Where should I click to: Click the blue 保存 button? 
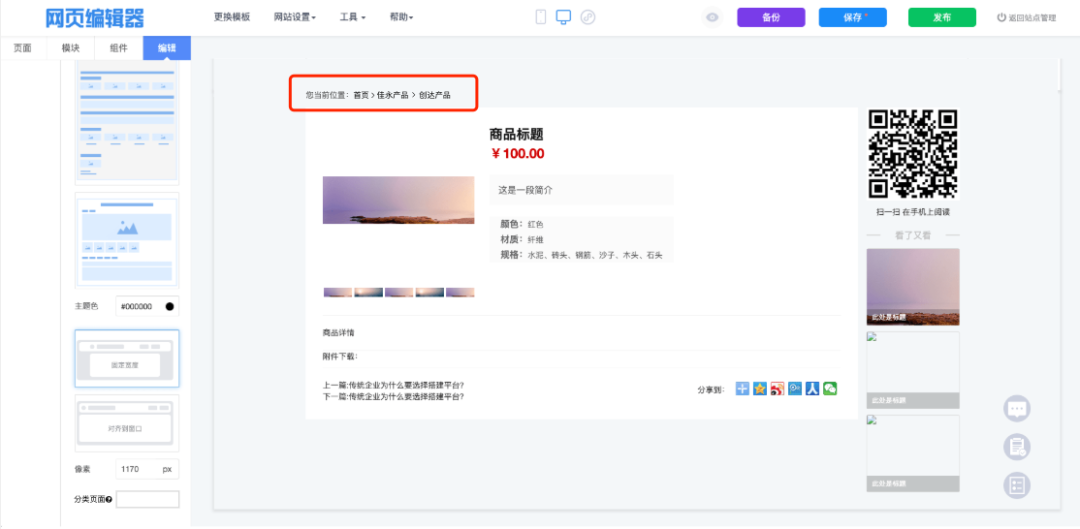852,17
